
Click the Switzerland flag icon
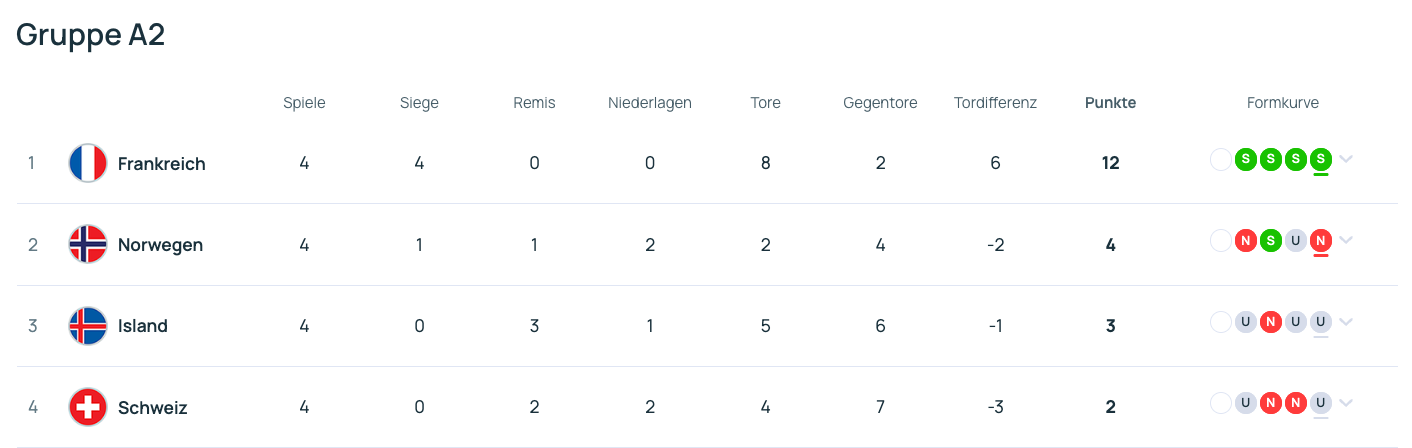point(88,407)
